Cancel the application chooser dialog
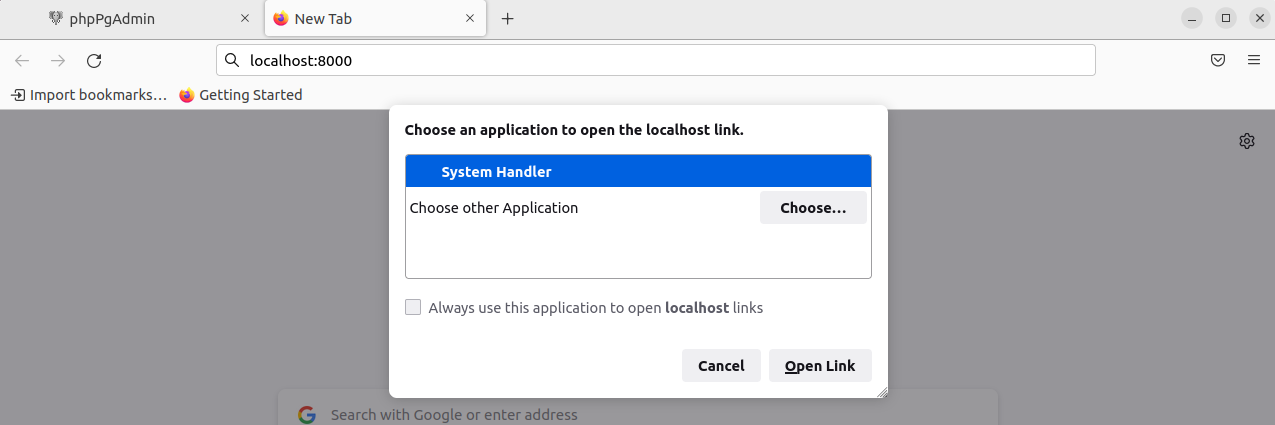The height and width of the screenshot is (425, 1275). tap(721, 366)
